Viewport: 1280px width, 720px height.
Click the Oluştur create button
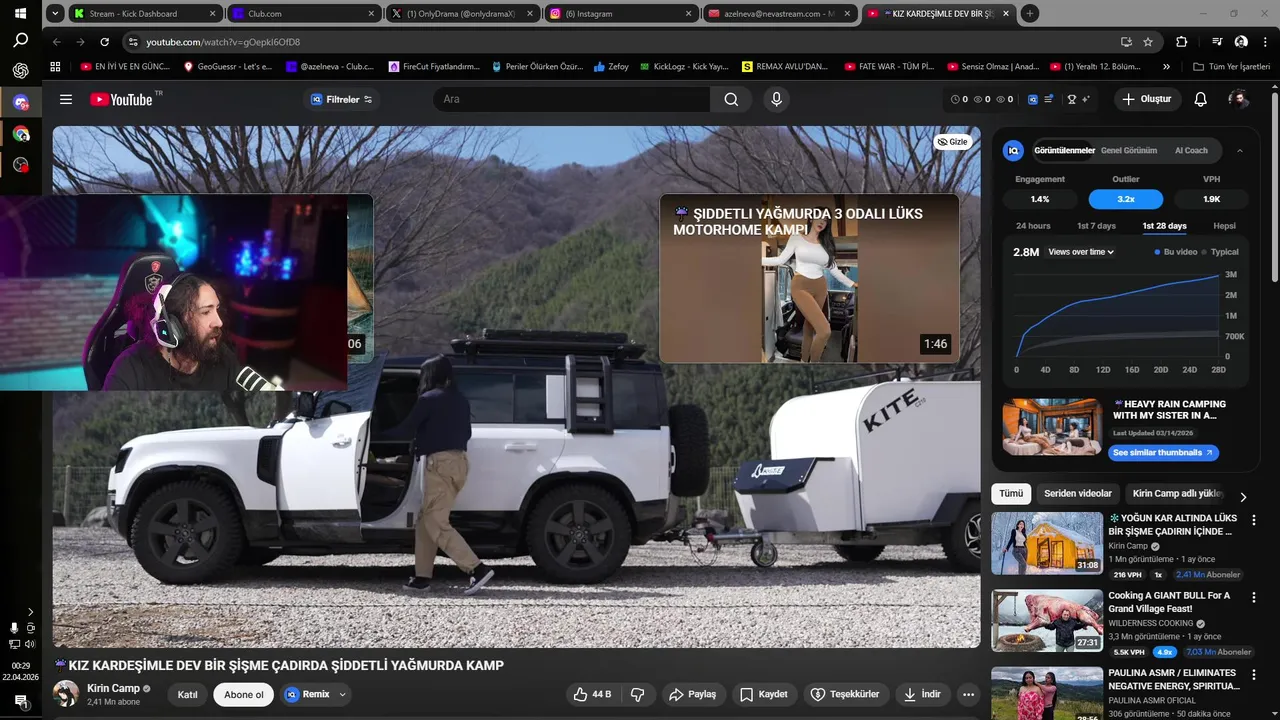[1147, 99]
